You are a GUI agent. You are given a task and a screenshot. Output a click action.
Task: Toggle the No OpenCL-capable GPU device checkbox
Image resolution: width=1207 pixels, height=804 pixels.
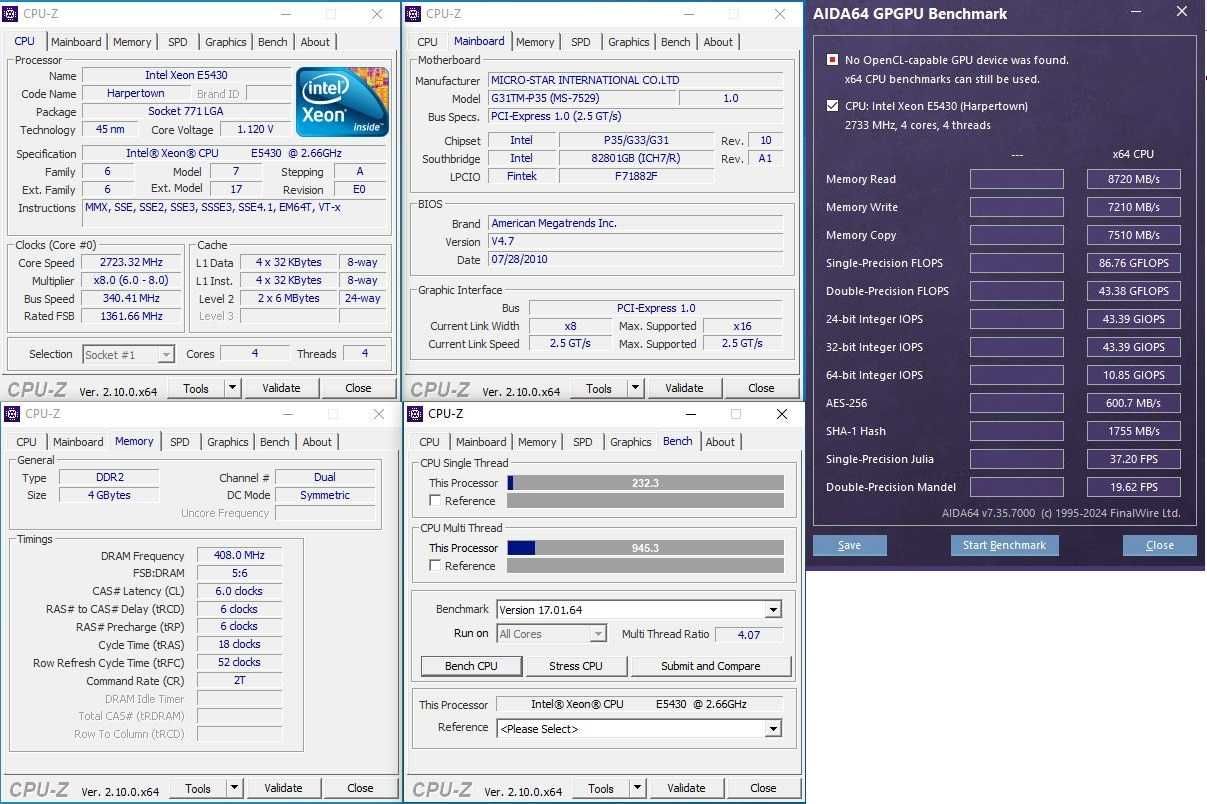click(x=832, y=60)
